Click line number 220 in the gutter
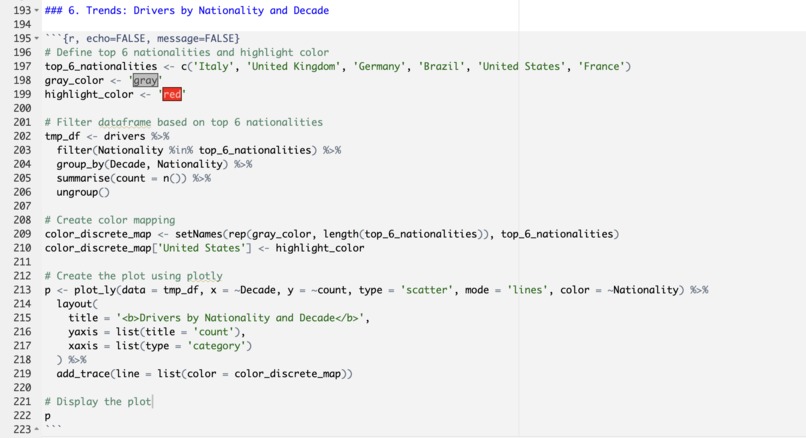 [x=22, y=388]
